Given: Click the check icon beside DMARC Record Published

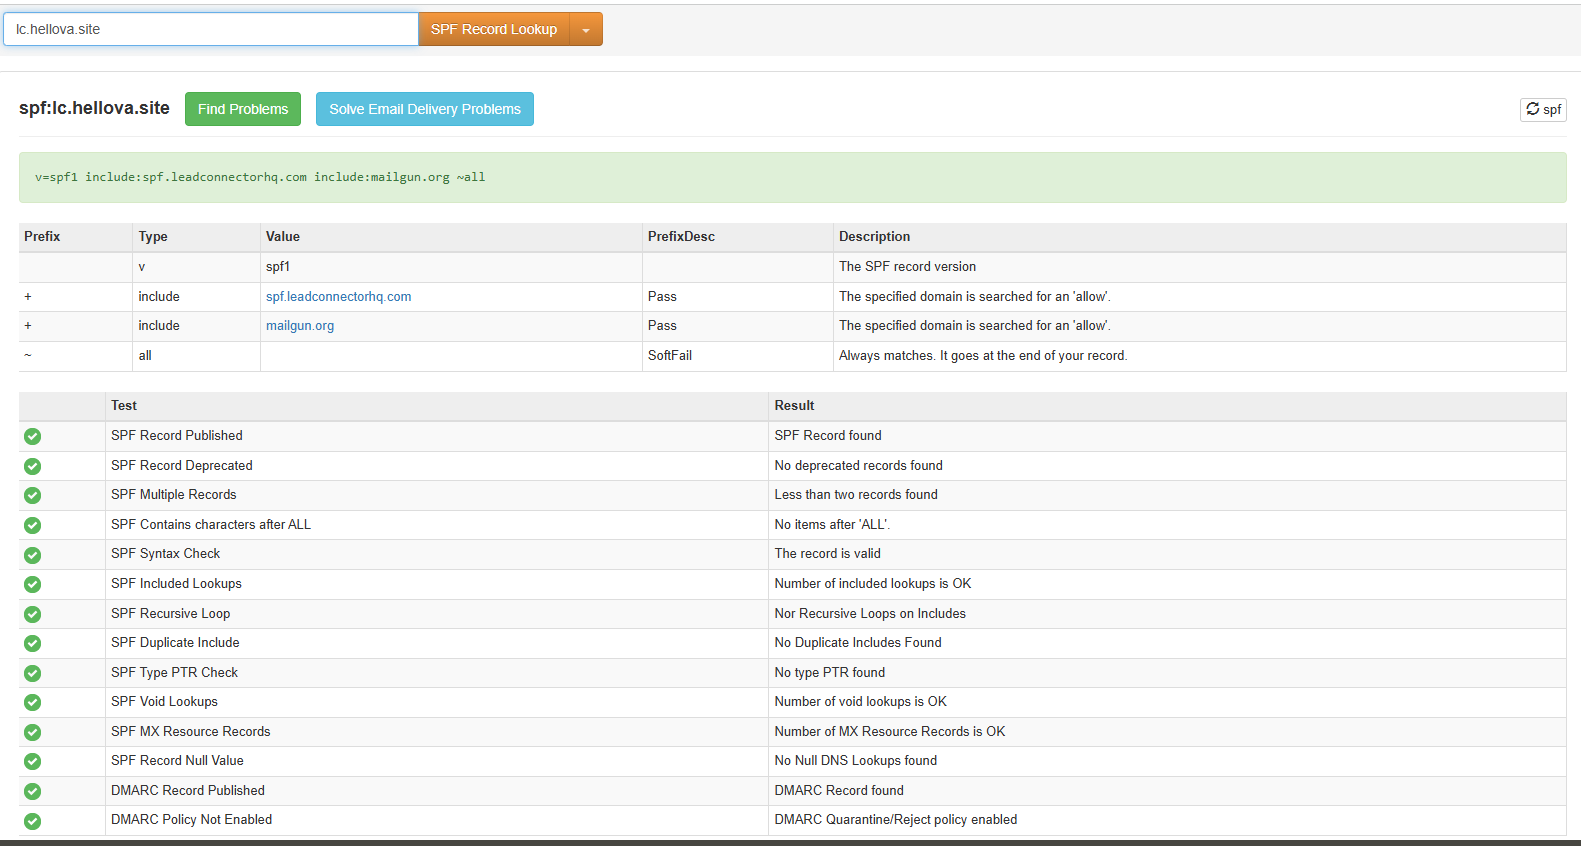Looking at the screenshot, I should point(32,791).
